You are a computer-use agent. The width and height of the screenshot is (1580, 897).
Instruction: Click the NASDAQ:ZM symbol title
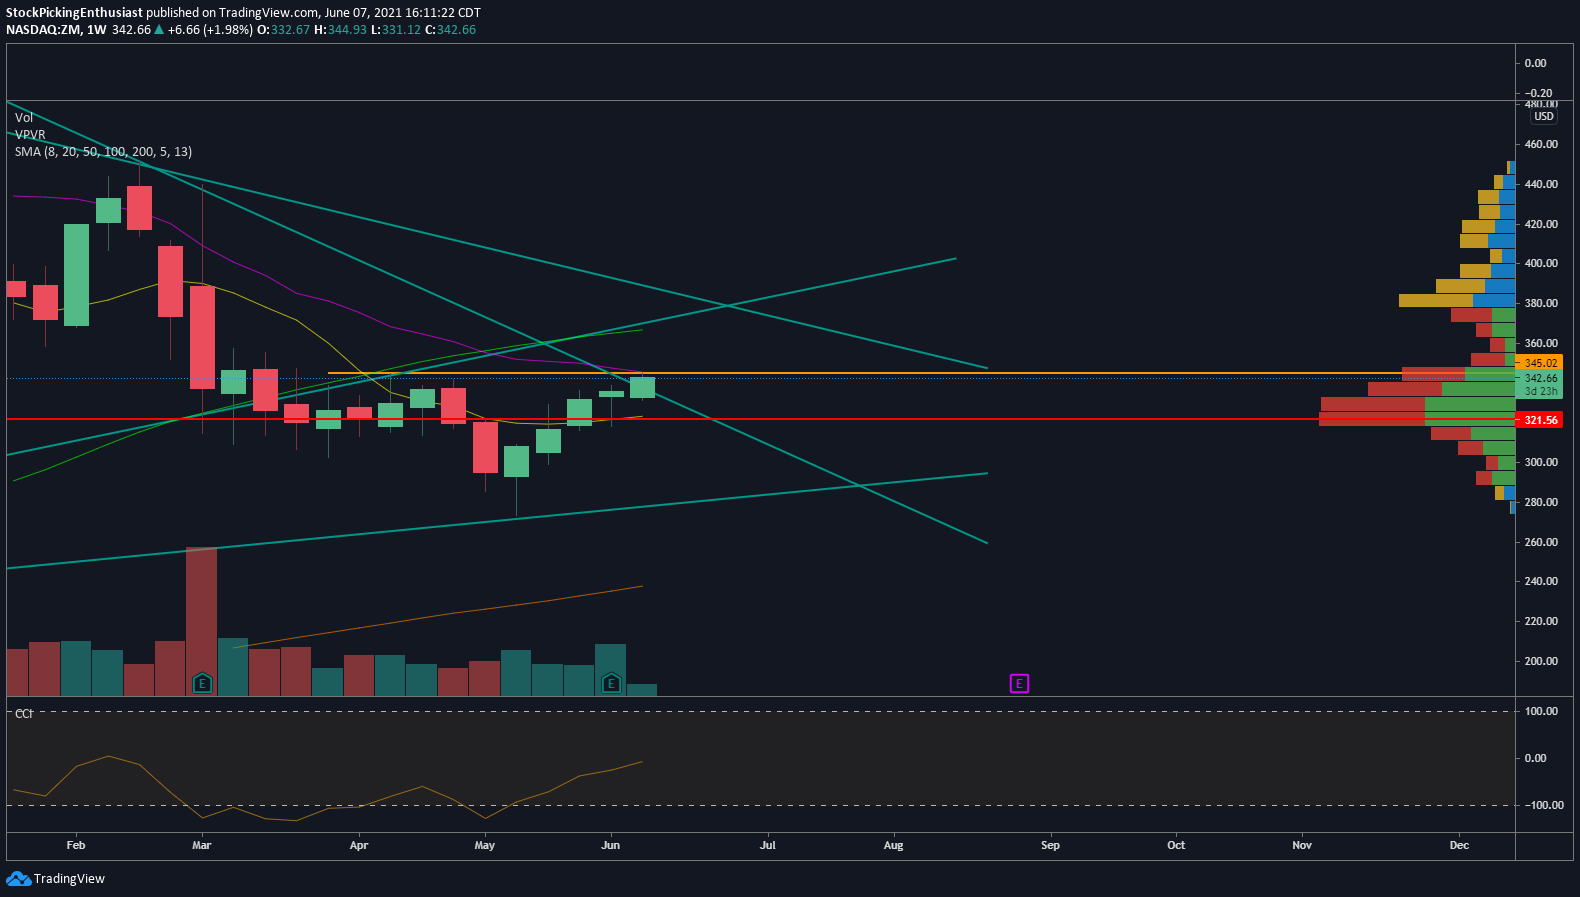coord(43,30)
